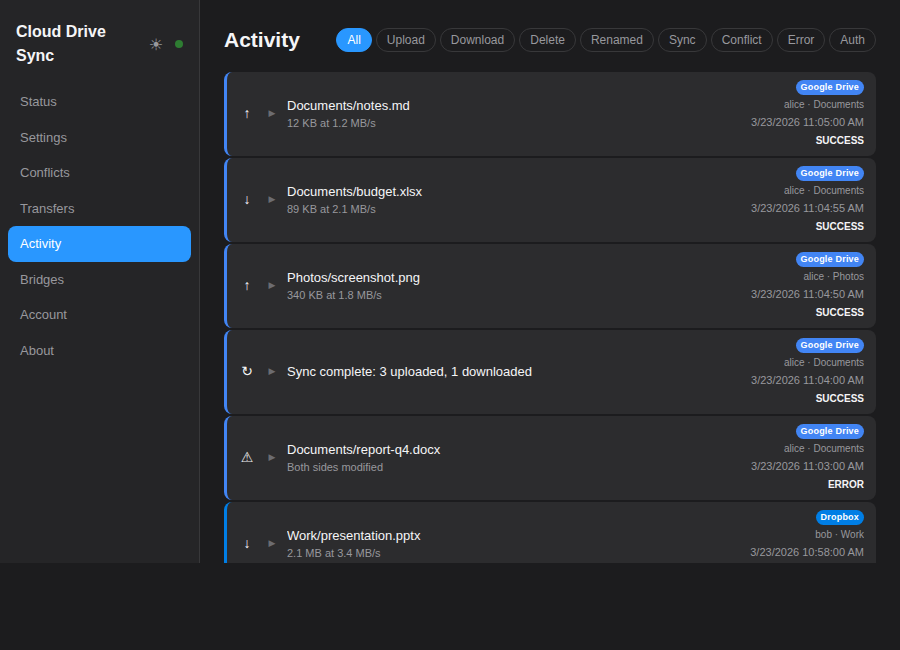Click upload arrow icon for Documents/notes.md
This screenshot has height=650, width=900.
247,114
